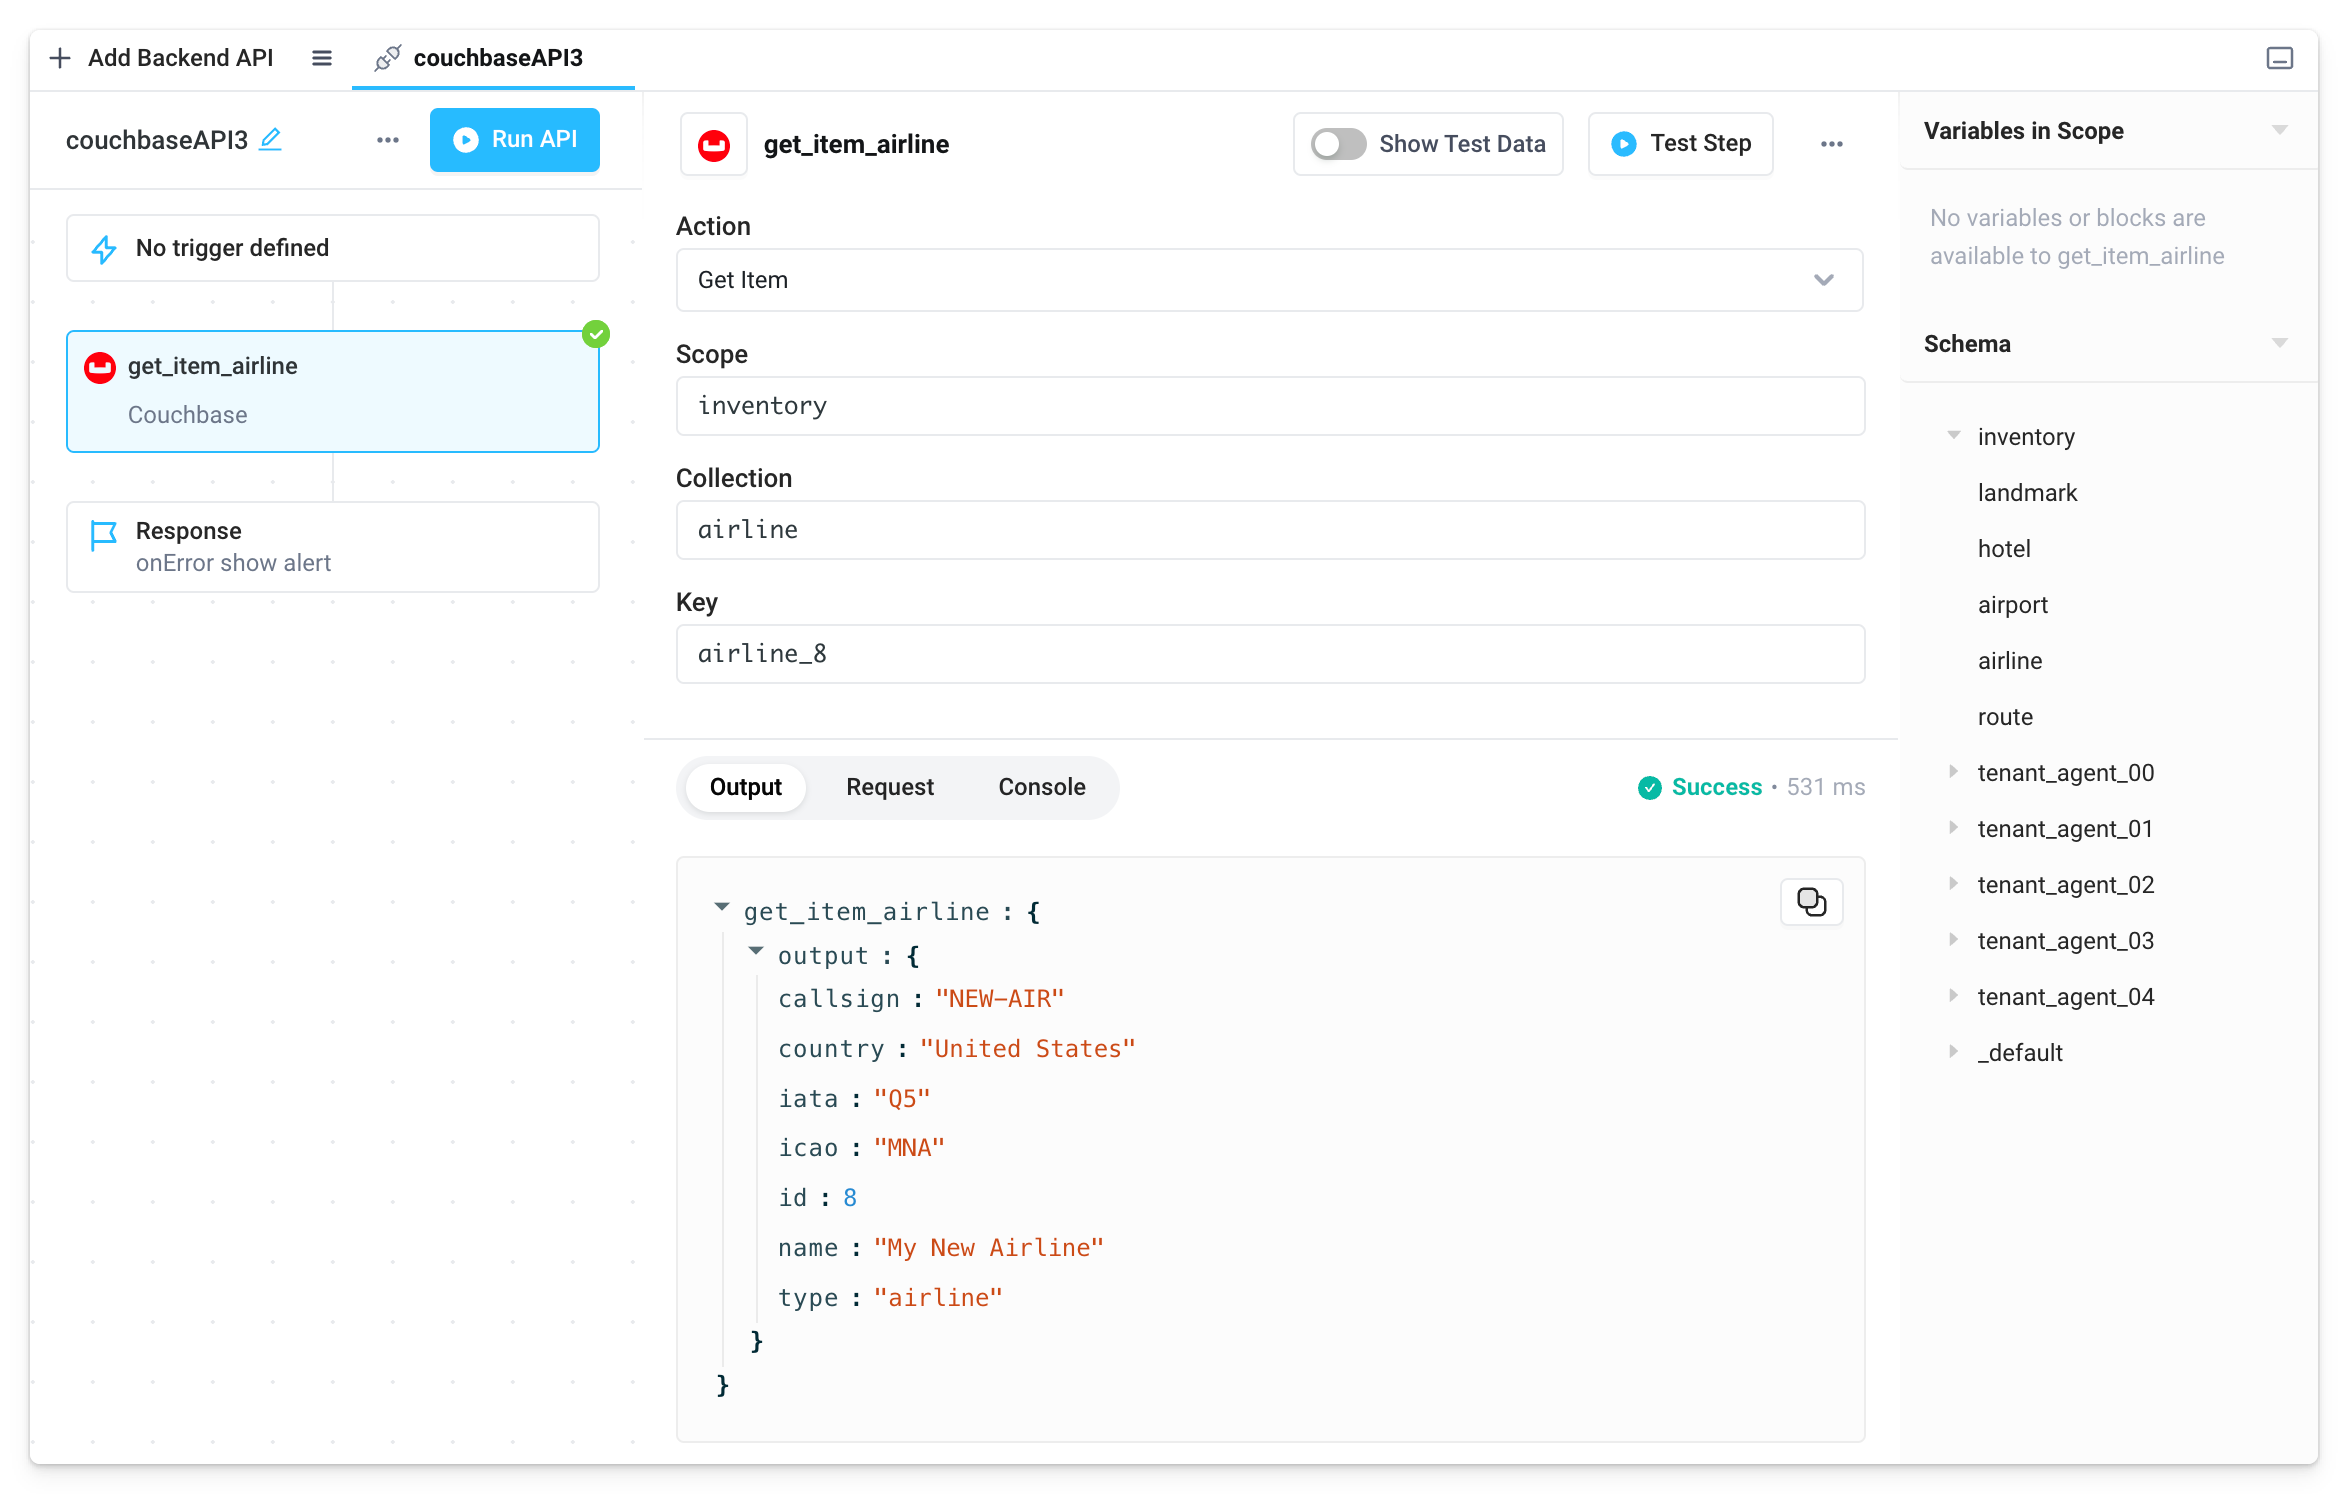
Task: Click the hamburger menu icon next to couchbaseAPI3
Action: tap(322, 56)
